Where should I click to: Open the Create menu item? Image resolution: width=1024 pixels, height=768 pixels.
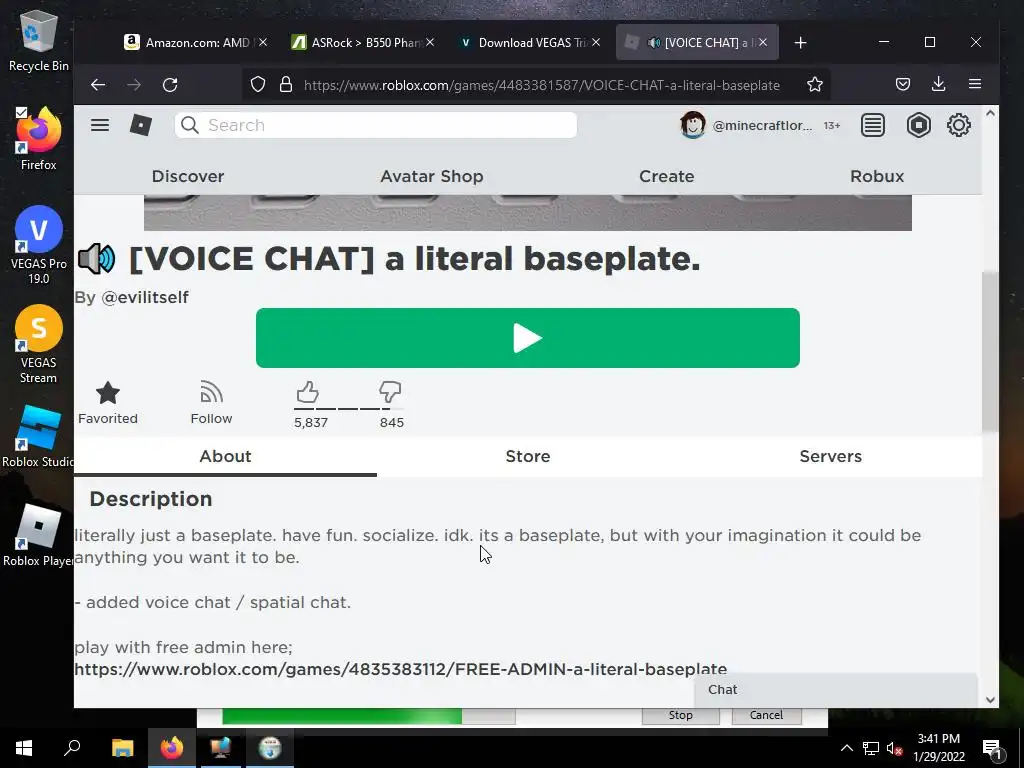tap(666, 176)
